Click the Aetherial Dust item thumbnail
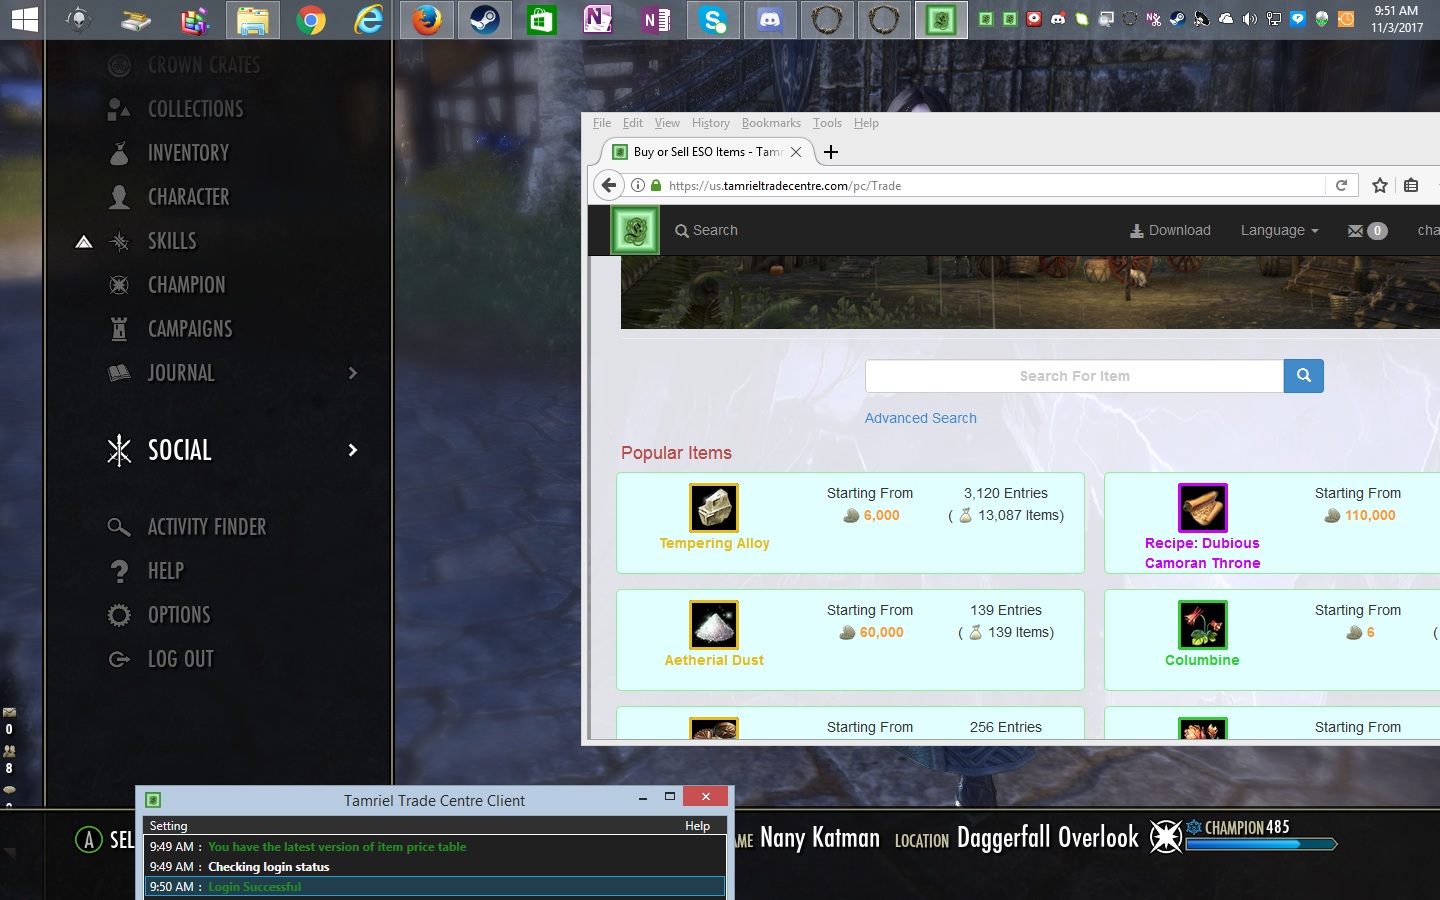The image size is (1440, 900). [x=714, y=625]
